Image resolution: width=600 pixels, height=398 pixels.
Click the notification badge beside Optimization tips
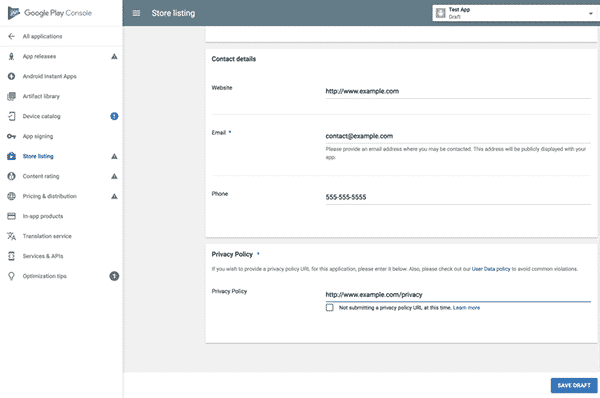tap(114, 276)
